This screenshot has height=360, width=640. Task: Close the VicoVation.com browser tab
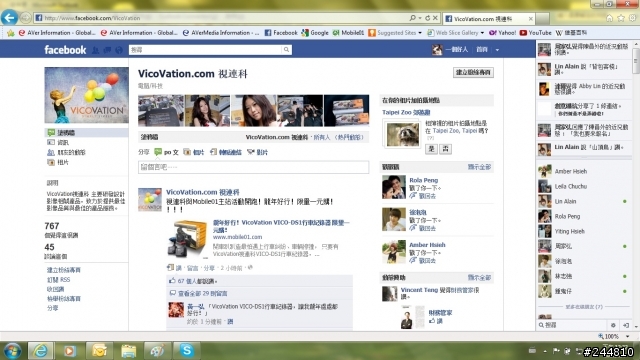pos(531,19)
